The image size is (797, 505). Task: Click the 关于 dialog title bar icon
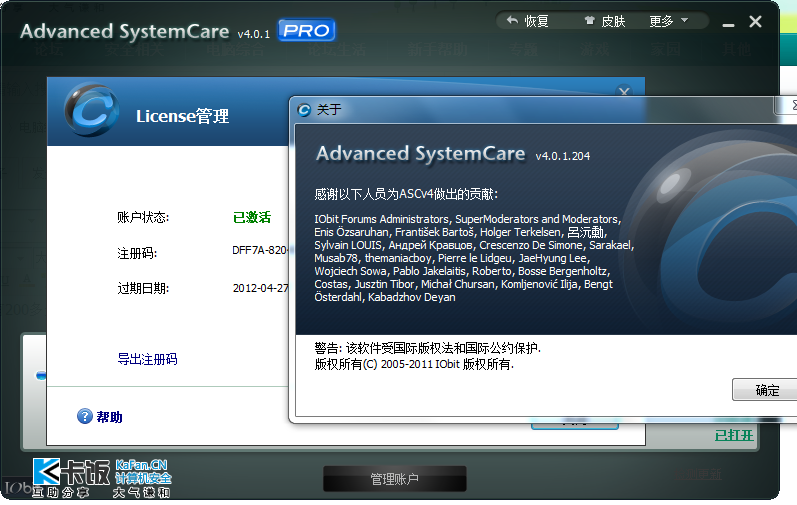click(x=304, y=110)
